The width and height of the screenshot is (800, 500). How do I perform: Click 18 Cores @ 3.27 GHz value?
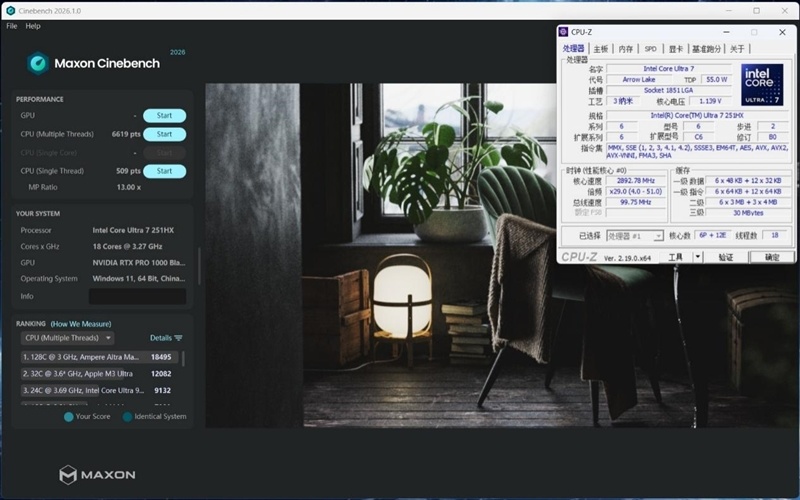[127, 246]
